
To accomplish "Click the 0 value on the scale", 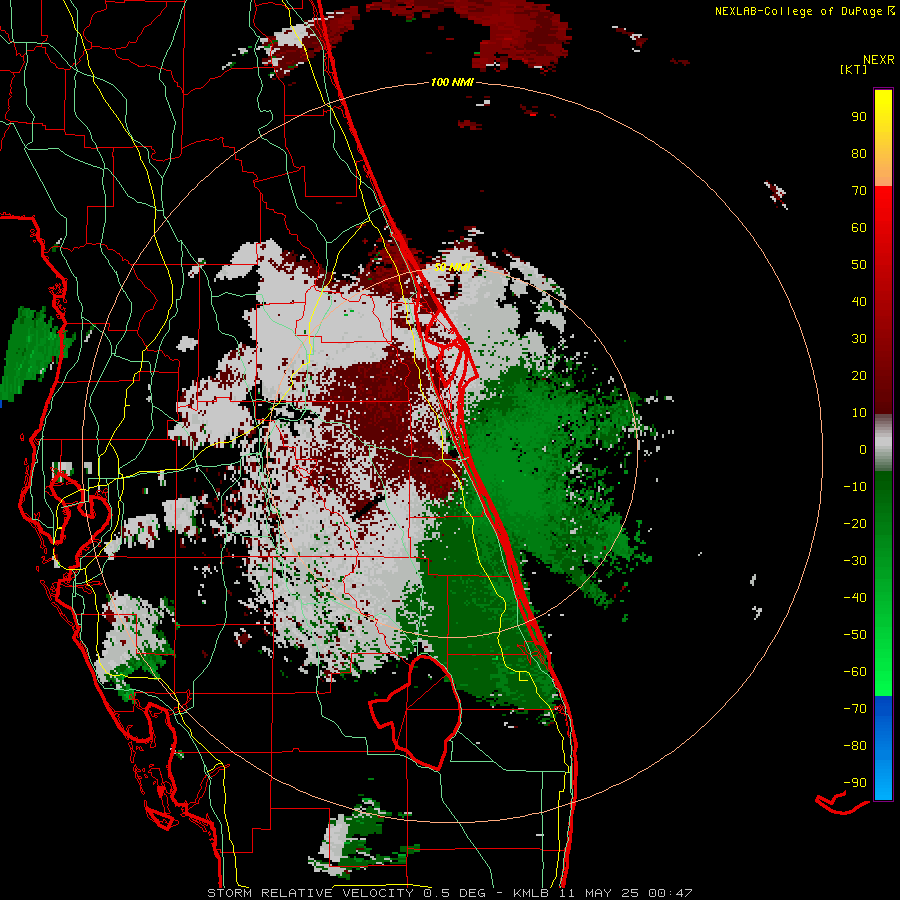I will click(863, 450).
